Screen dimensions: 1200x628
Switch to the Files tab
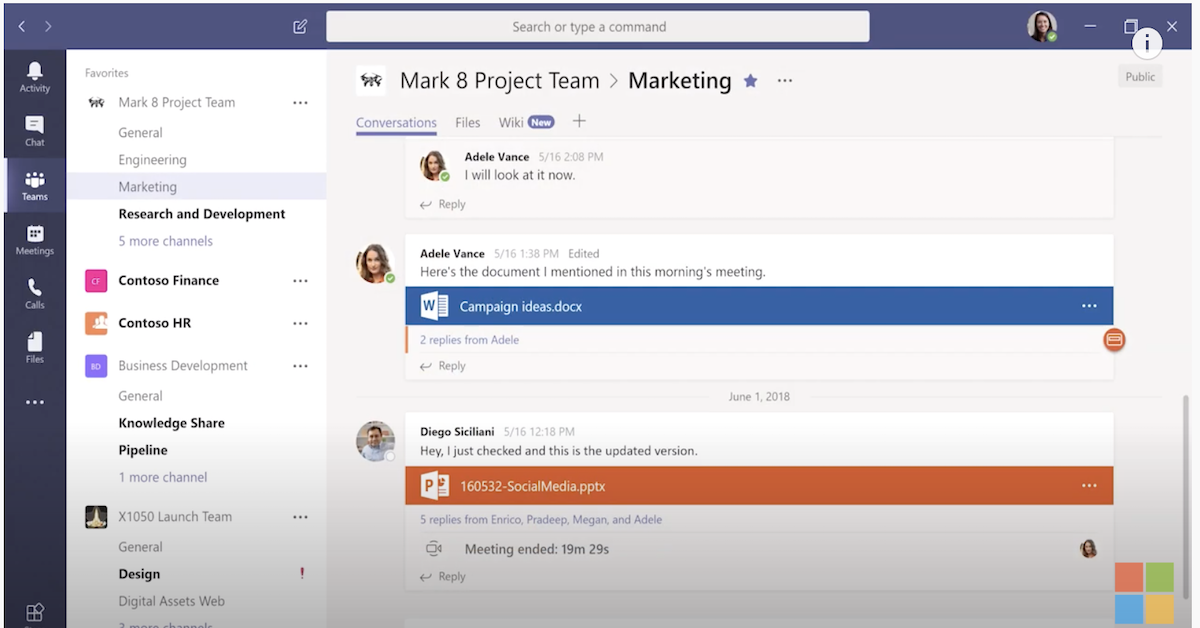click(x=467, y=123)
